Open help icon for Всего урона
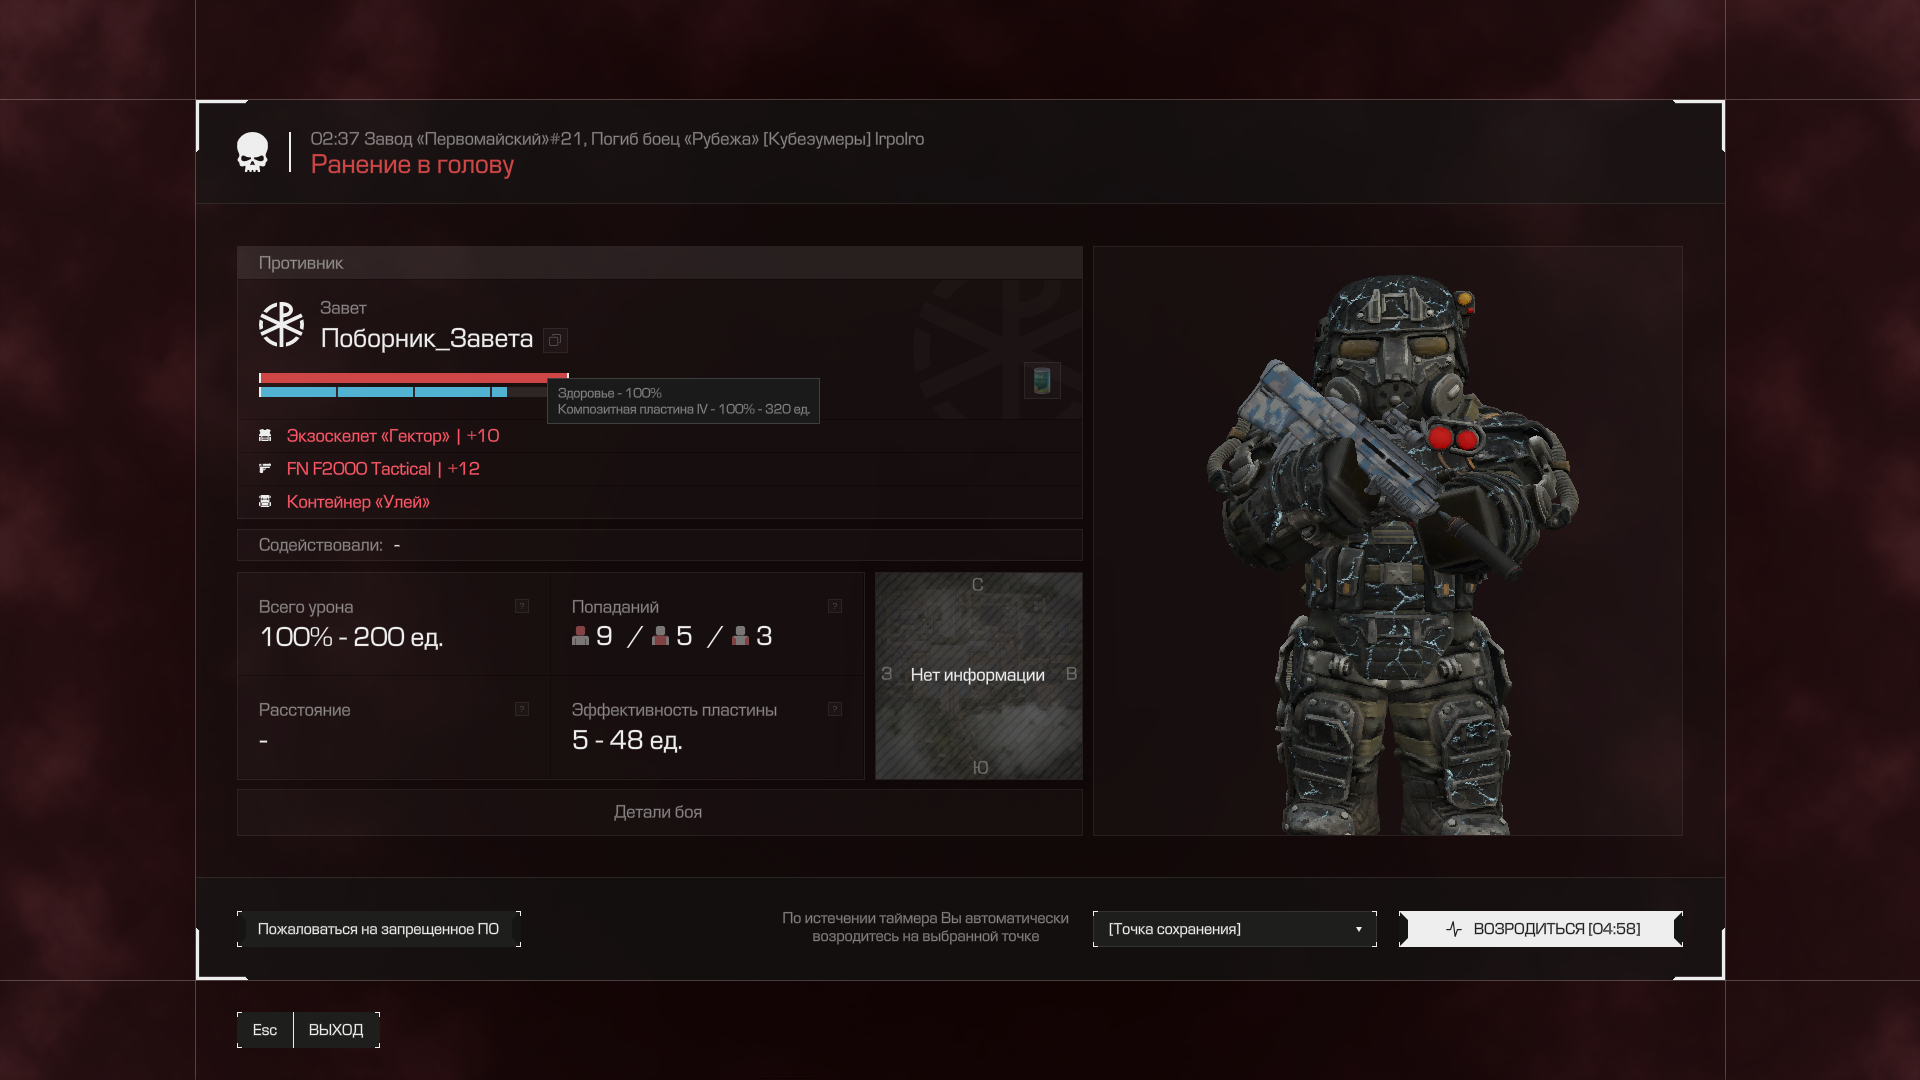1920x1080 pixels. coord(522,606)
